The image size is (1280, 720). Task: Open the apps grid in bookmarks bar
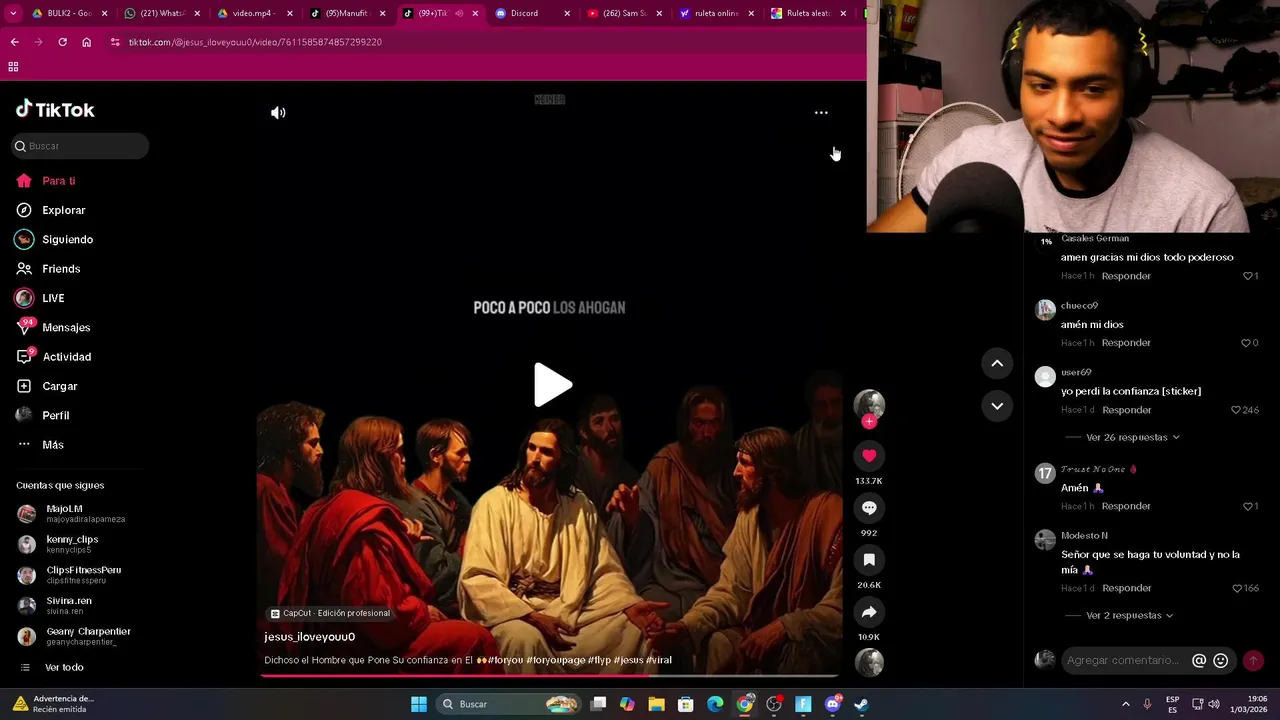click(13, 67)
